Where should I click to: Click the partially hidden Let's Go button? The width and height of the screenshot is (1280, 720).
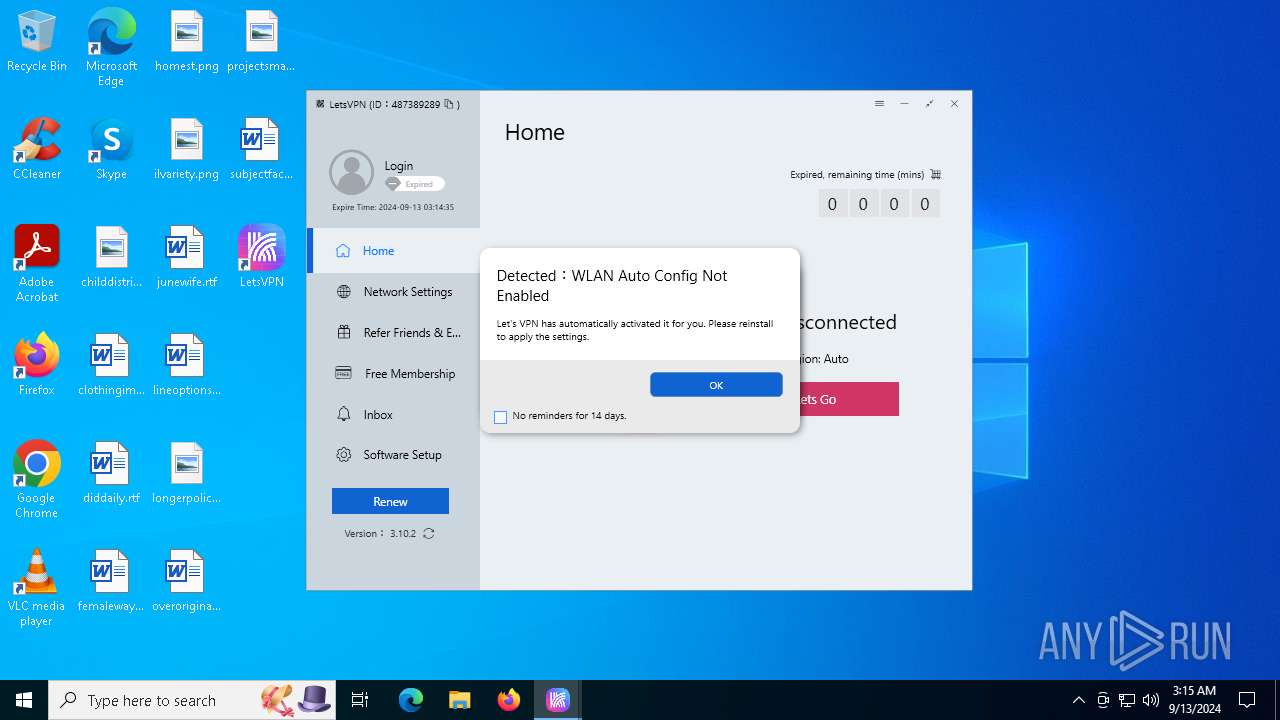coord(849,399)
